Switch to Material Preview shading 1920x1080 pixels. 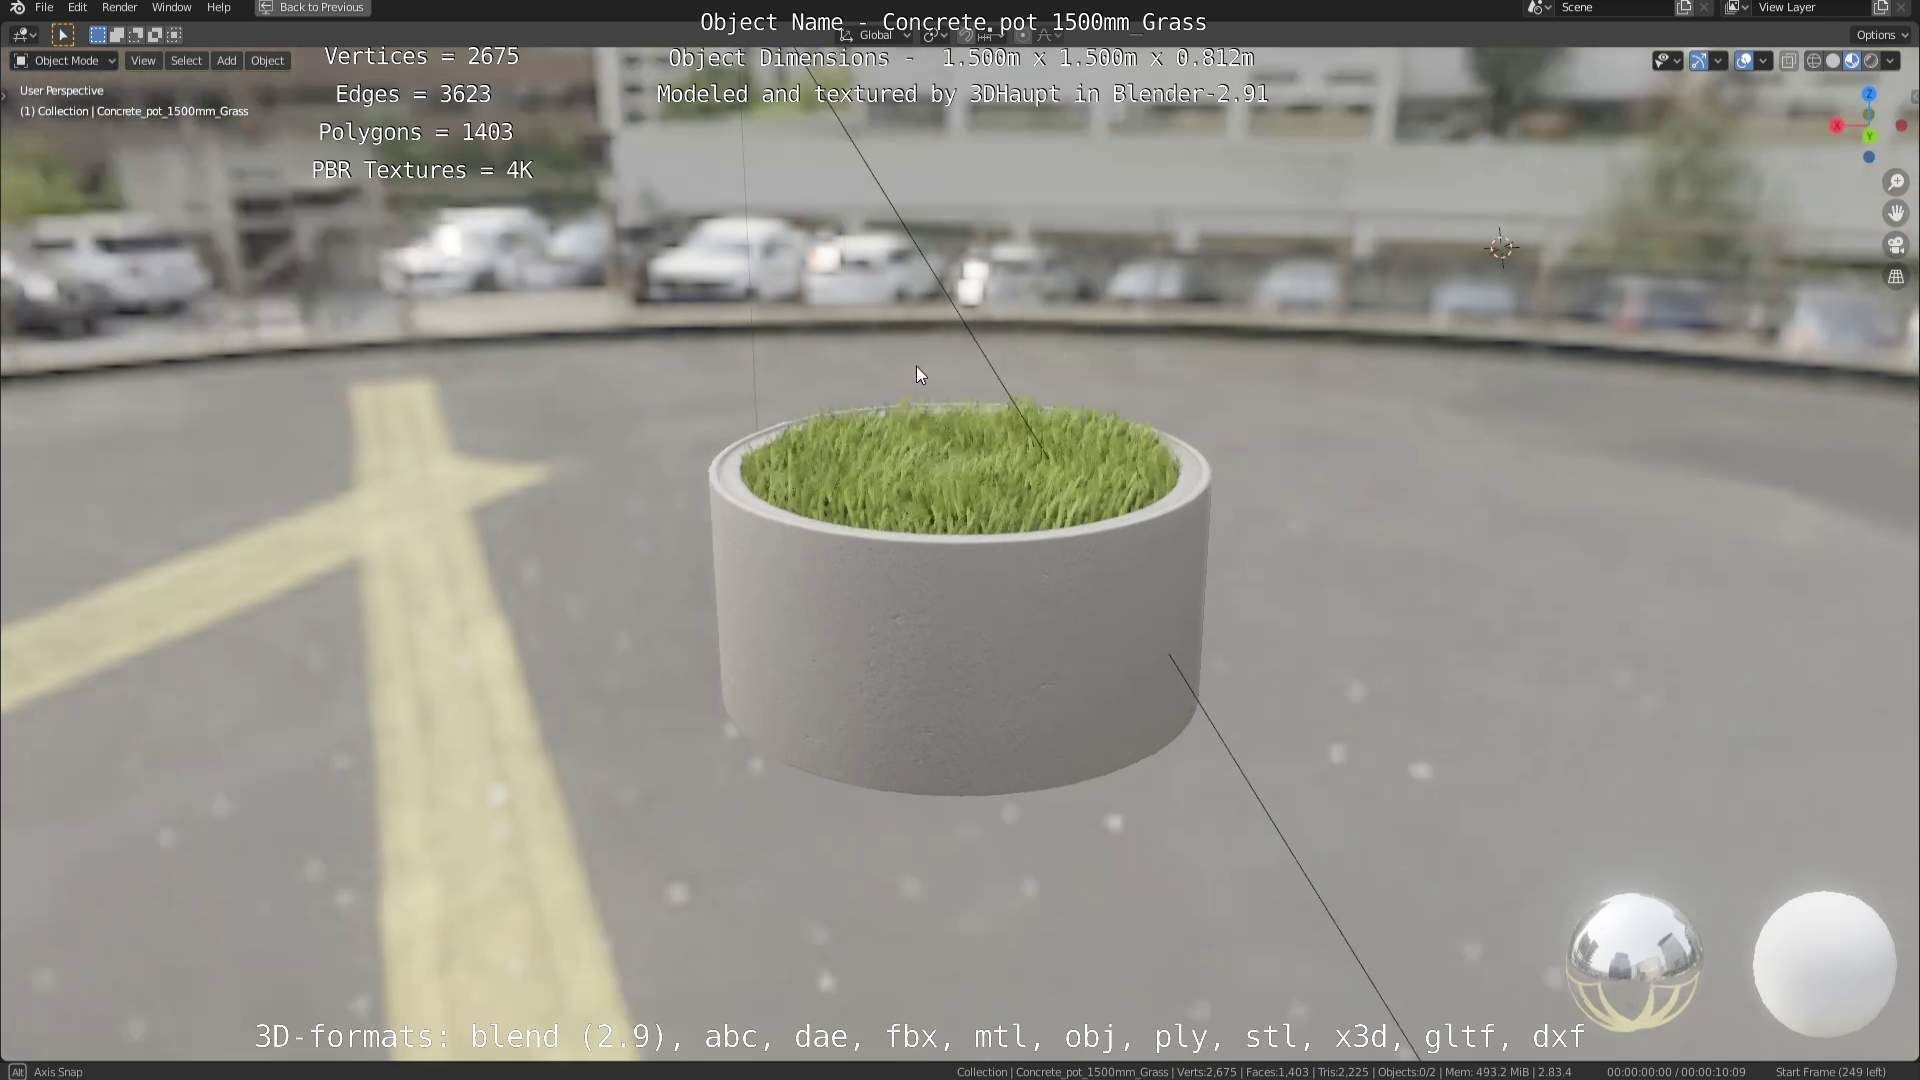(x=1852, y=61)
